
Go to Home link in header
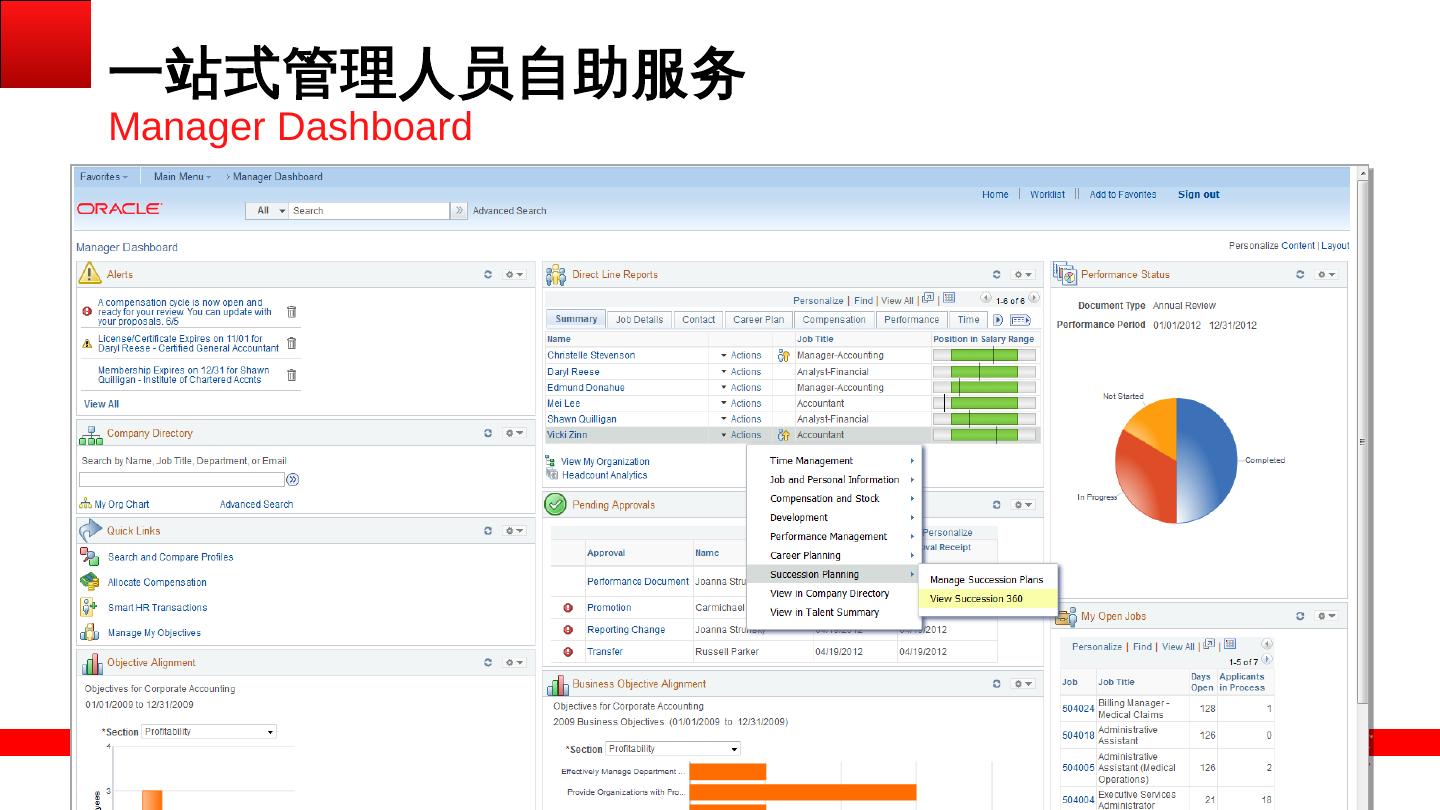(x=995, y=195)
